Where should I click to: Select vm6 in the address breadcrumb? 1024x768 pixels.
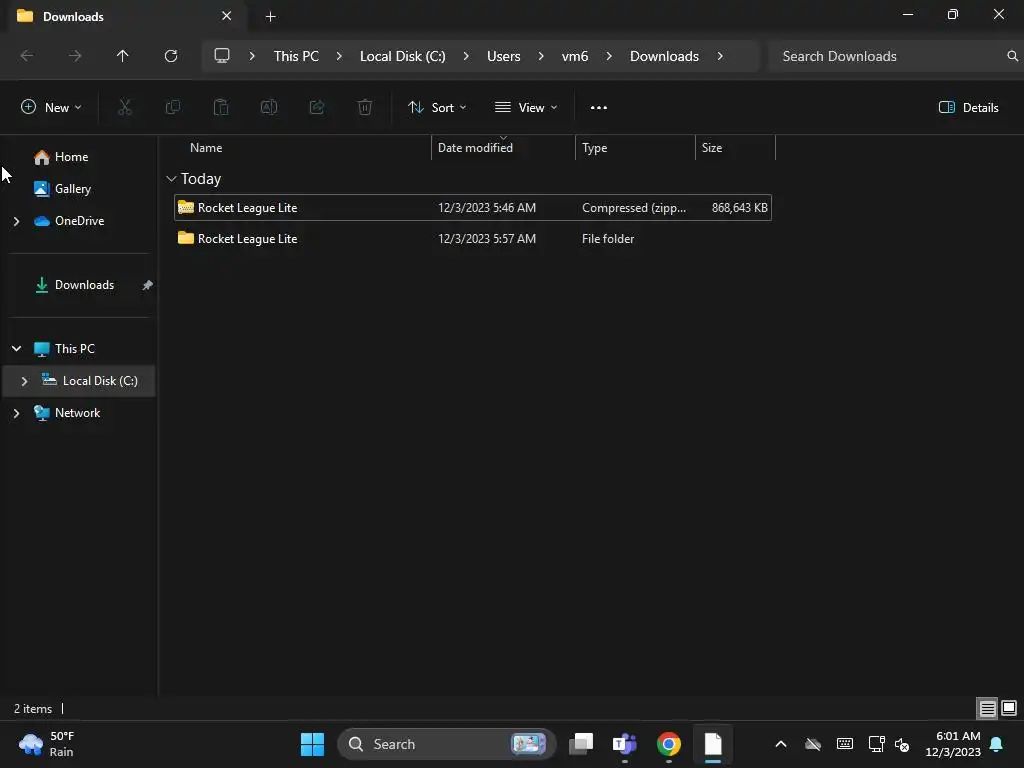(x=575, y=56)
